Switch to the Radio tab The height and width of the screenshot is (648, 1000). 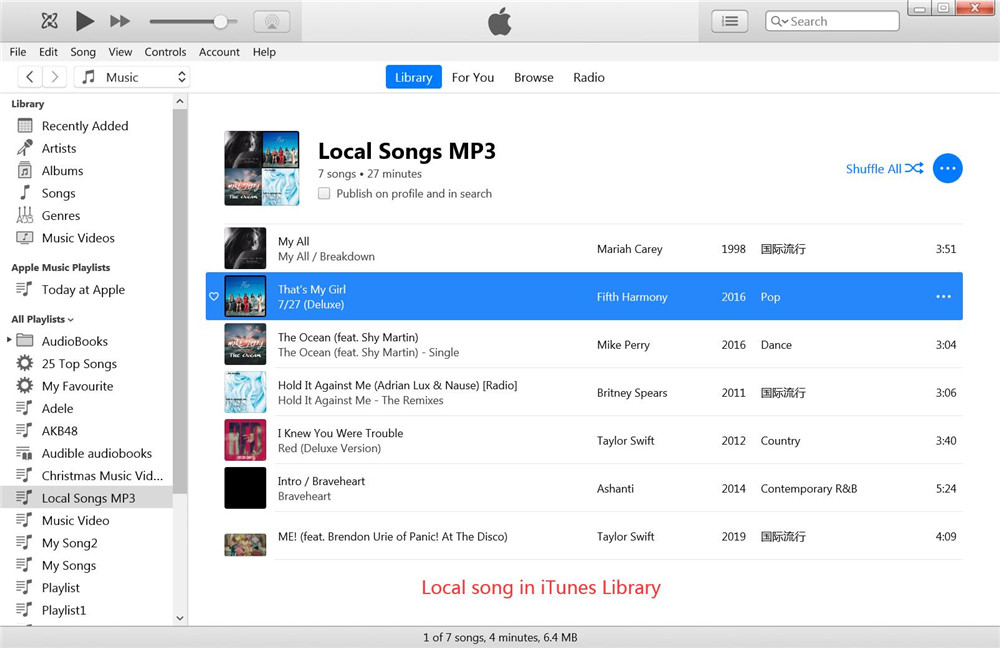tap(589, 77)
